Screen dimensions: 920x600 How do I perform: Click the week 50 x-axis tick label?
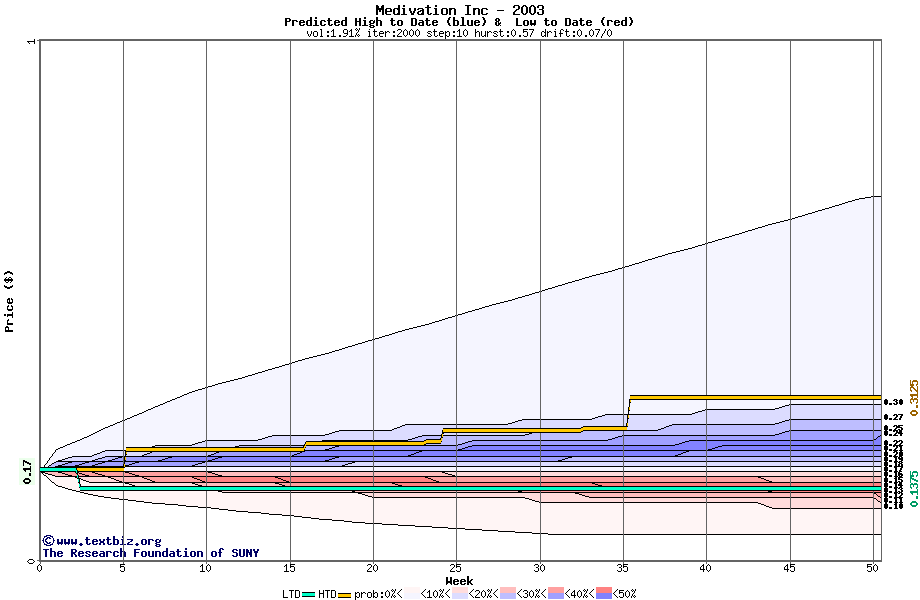point(873,568)
